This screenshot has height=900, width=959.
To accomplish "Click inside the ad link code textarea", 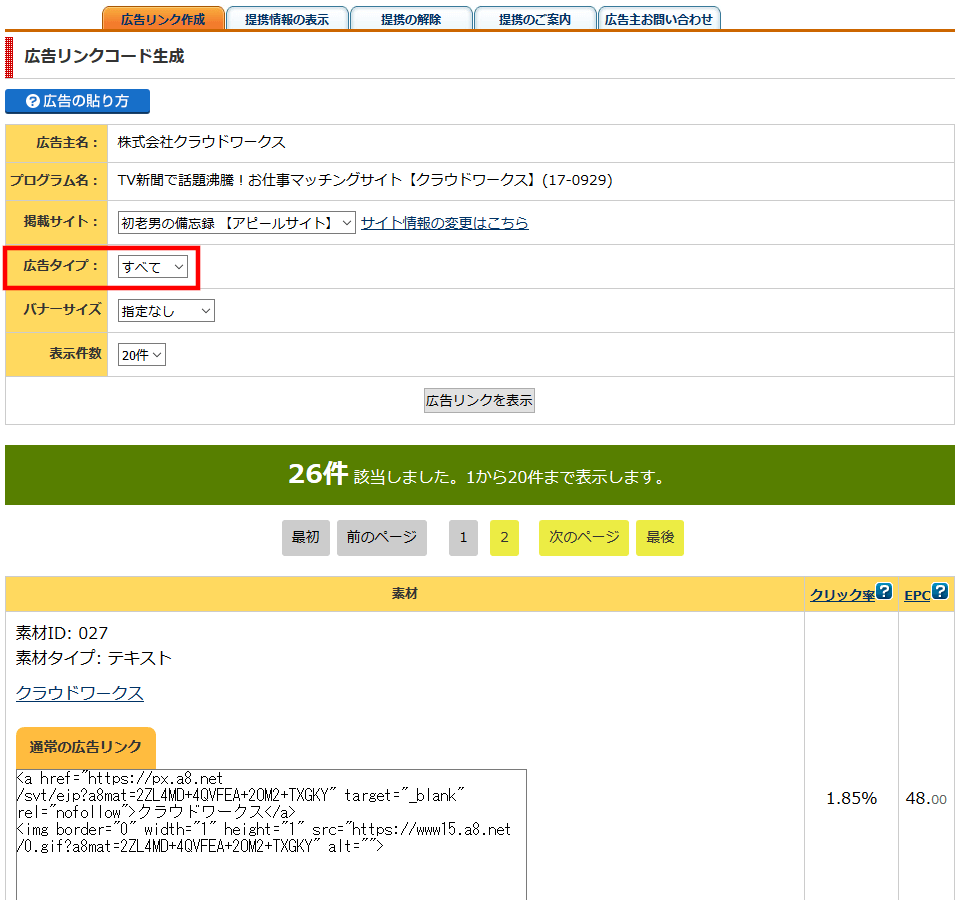I will (272, 834).
